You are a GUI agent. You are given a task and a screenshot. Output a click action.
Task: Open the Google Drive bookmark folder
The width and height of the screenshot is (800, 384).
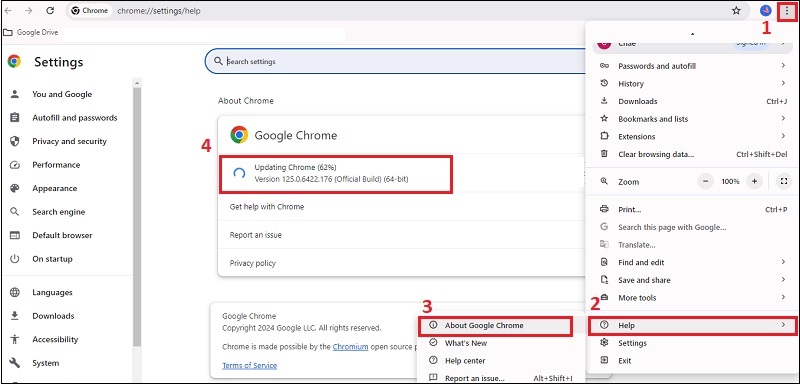pos(31,33)
